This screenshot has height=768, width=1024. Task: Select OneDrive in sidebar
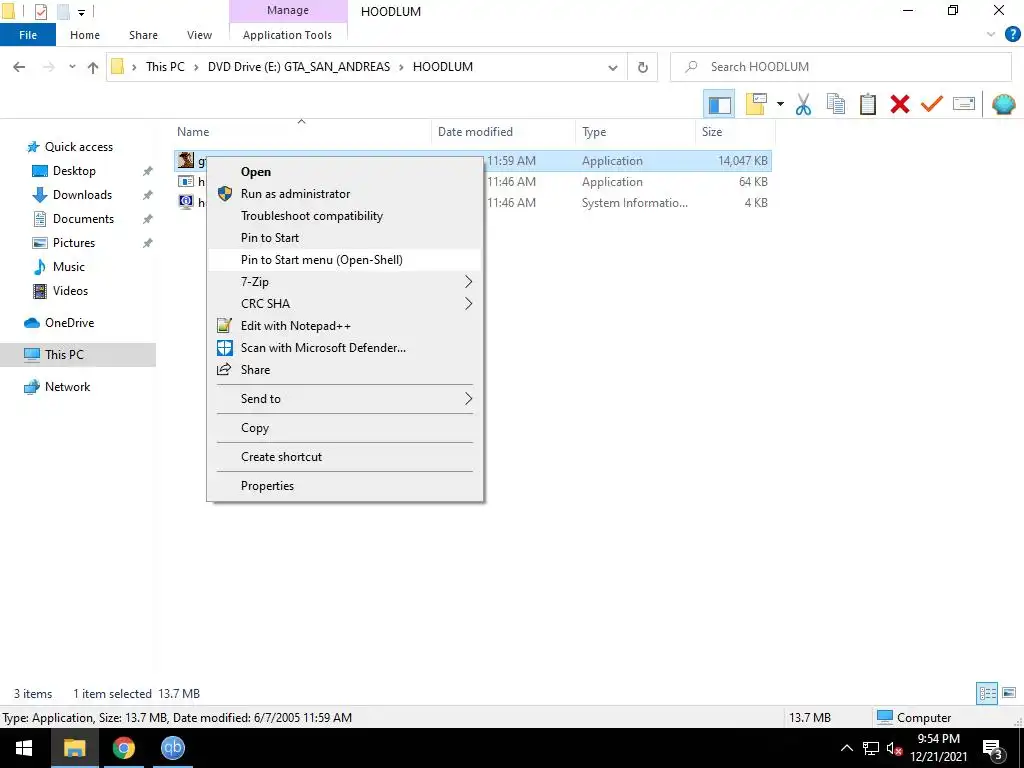[x=69, y=323]
